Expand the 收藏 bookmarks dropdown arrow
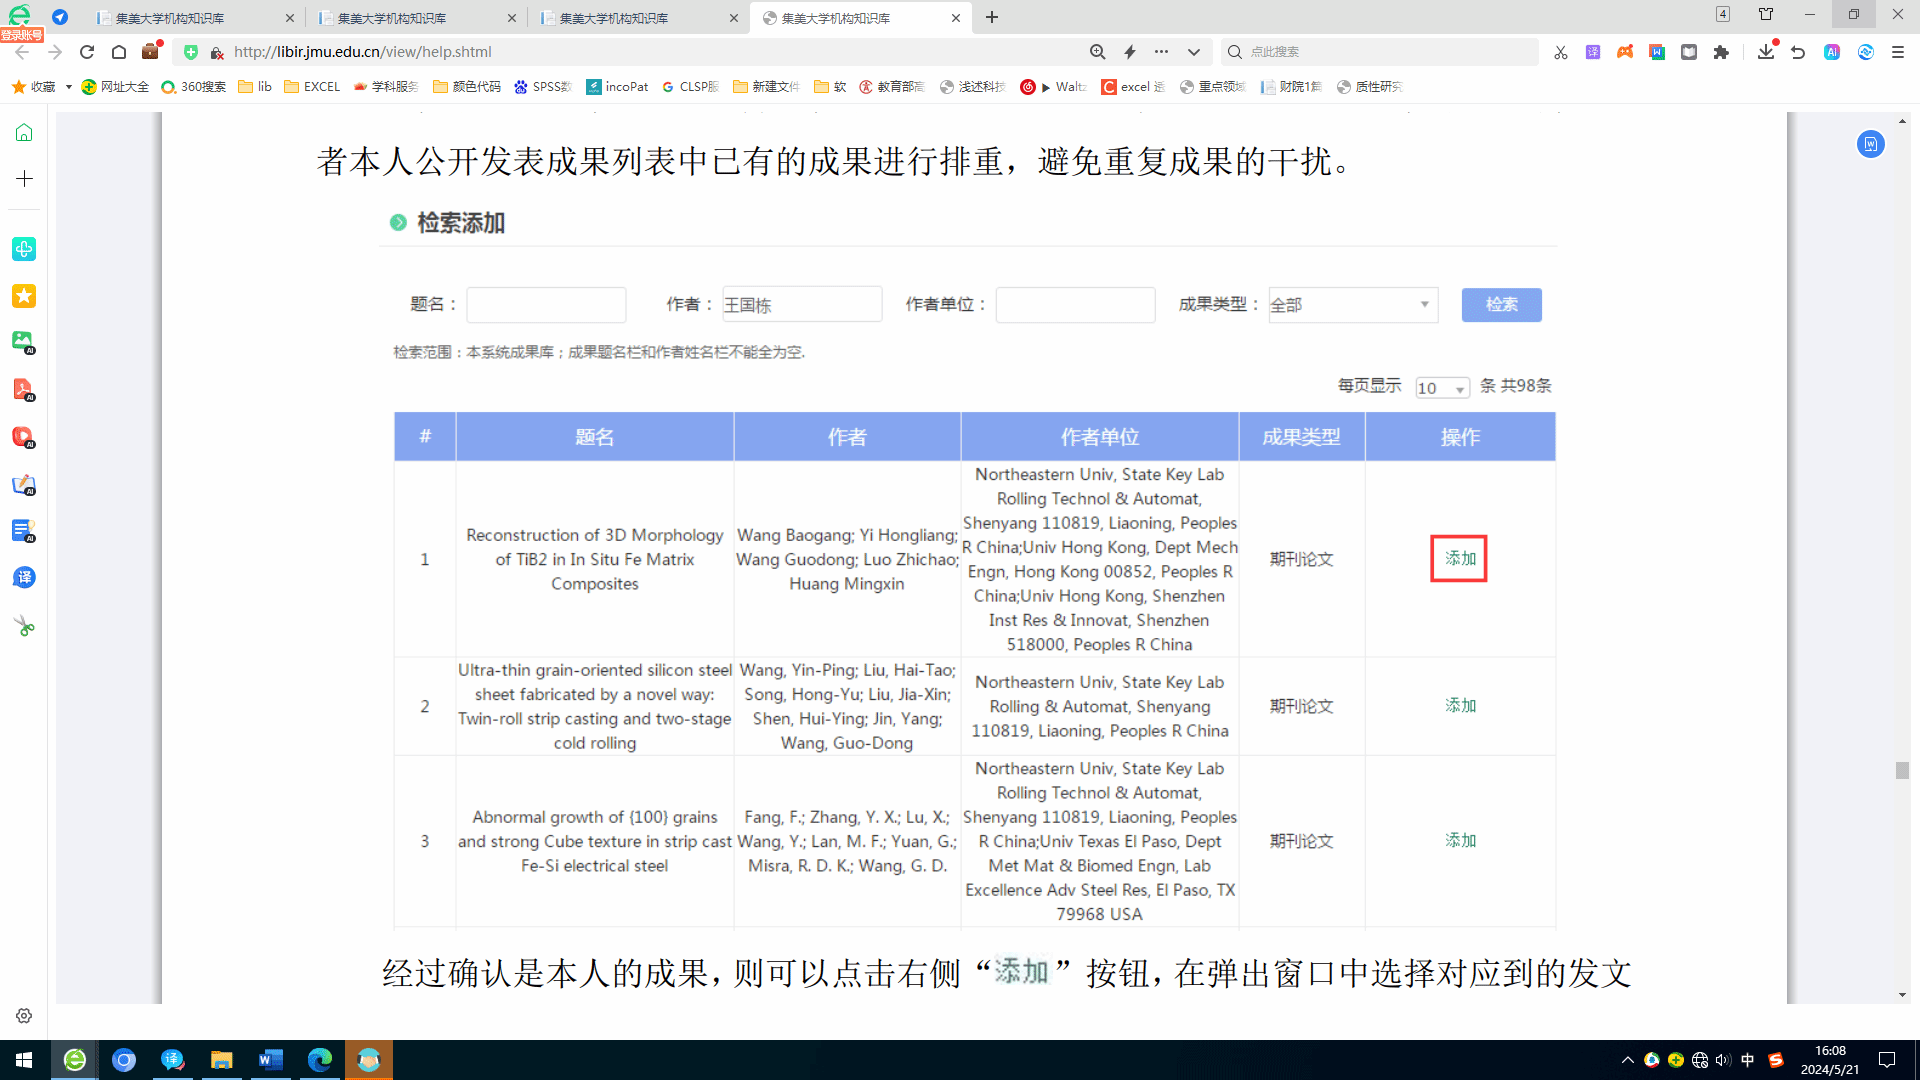 [68, 87]
